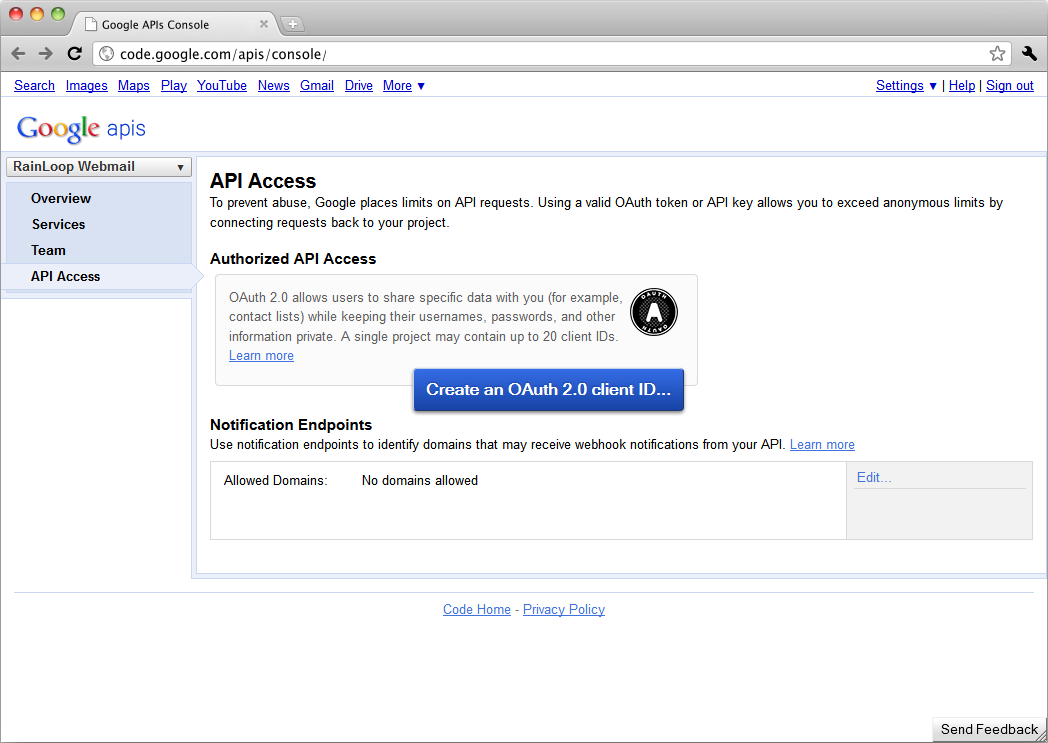Click the address bar URL field
Image resolution: width=1048 pixels, height=743 pixels.
click(x=540, y=54)
